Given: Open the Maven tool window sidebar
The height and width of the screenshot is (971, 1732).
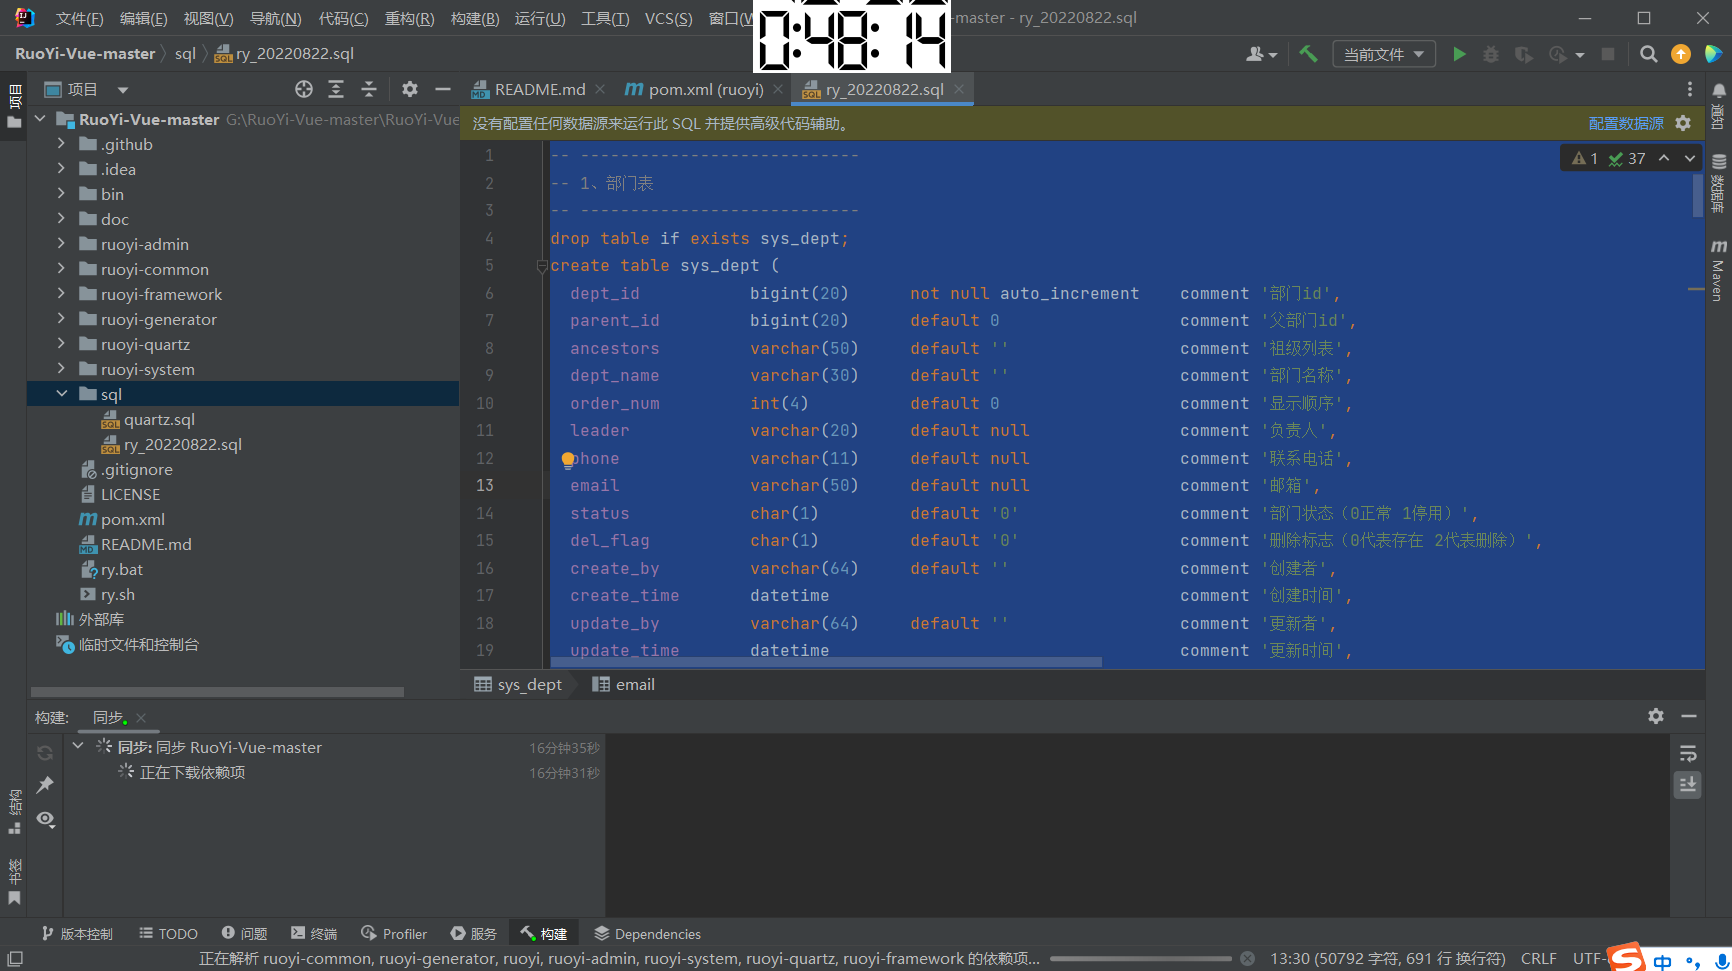Looking at the screenshot, I should point(1718,270).
